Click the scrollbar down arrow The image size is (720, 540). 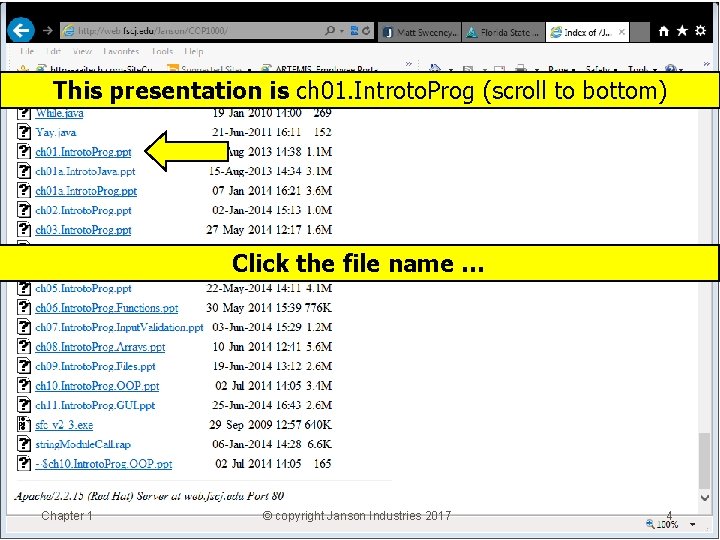click(704, 497)
